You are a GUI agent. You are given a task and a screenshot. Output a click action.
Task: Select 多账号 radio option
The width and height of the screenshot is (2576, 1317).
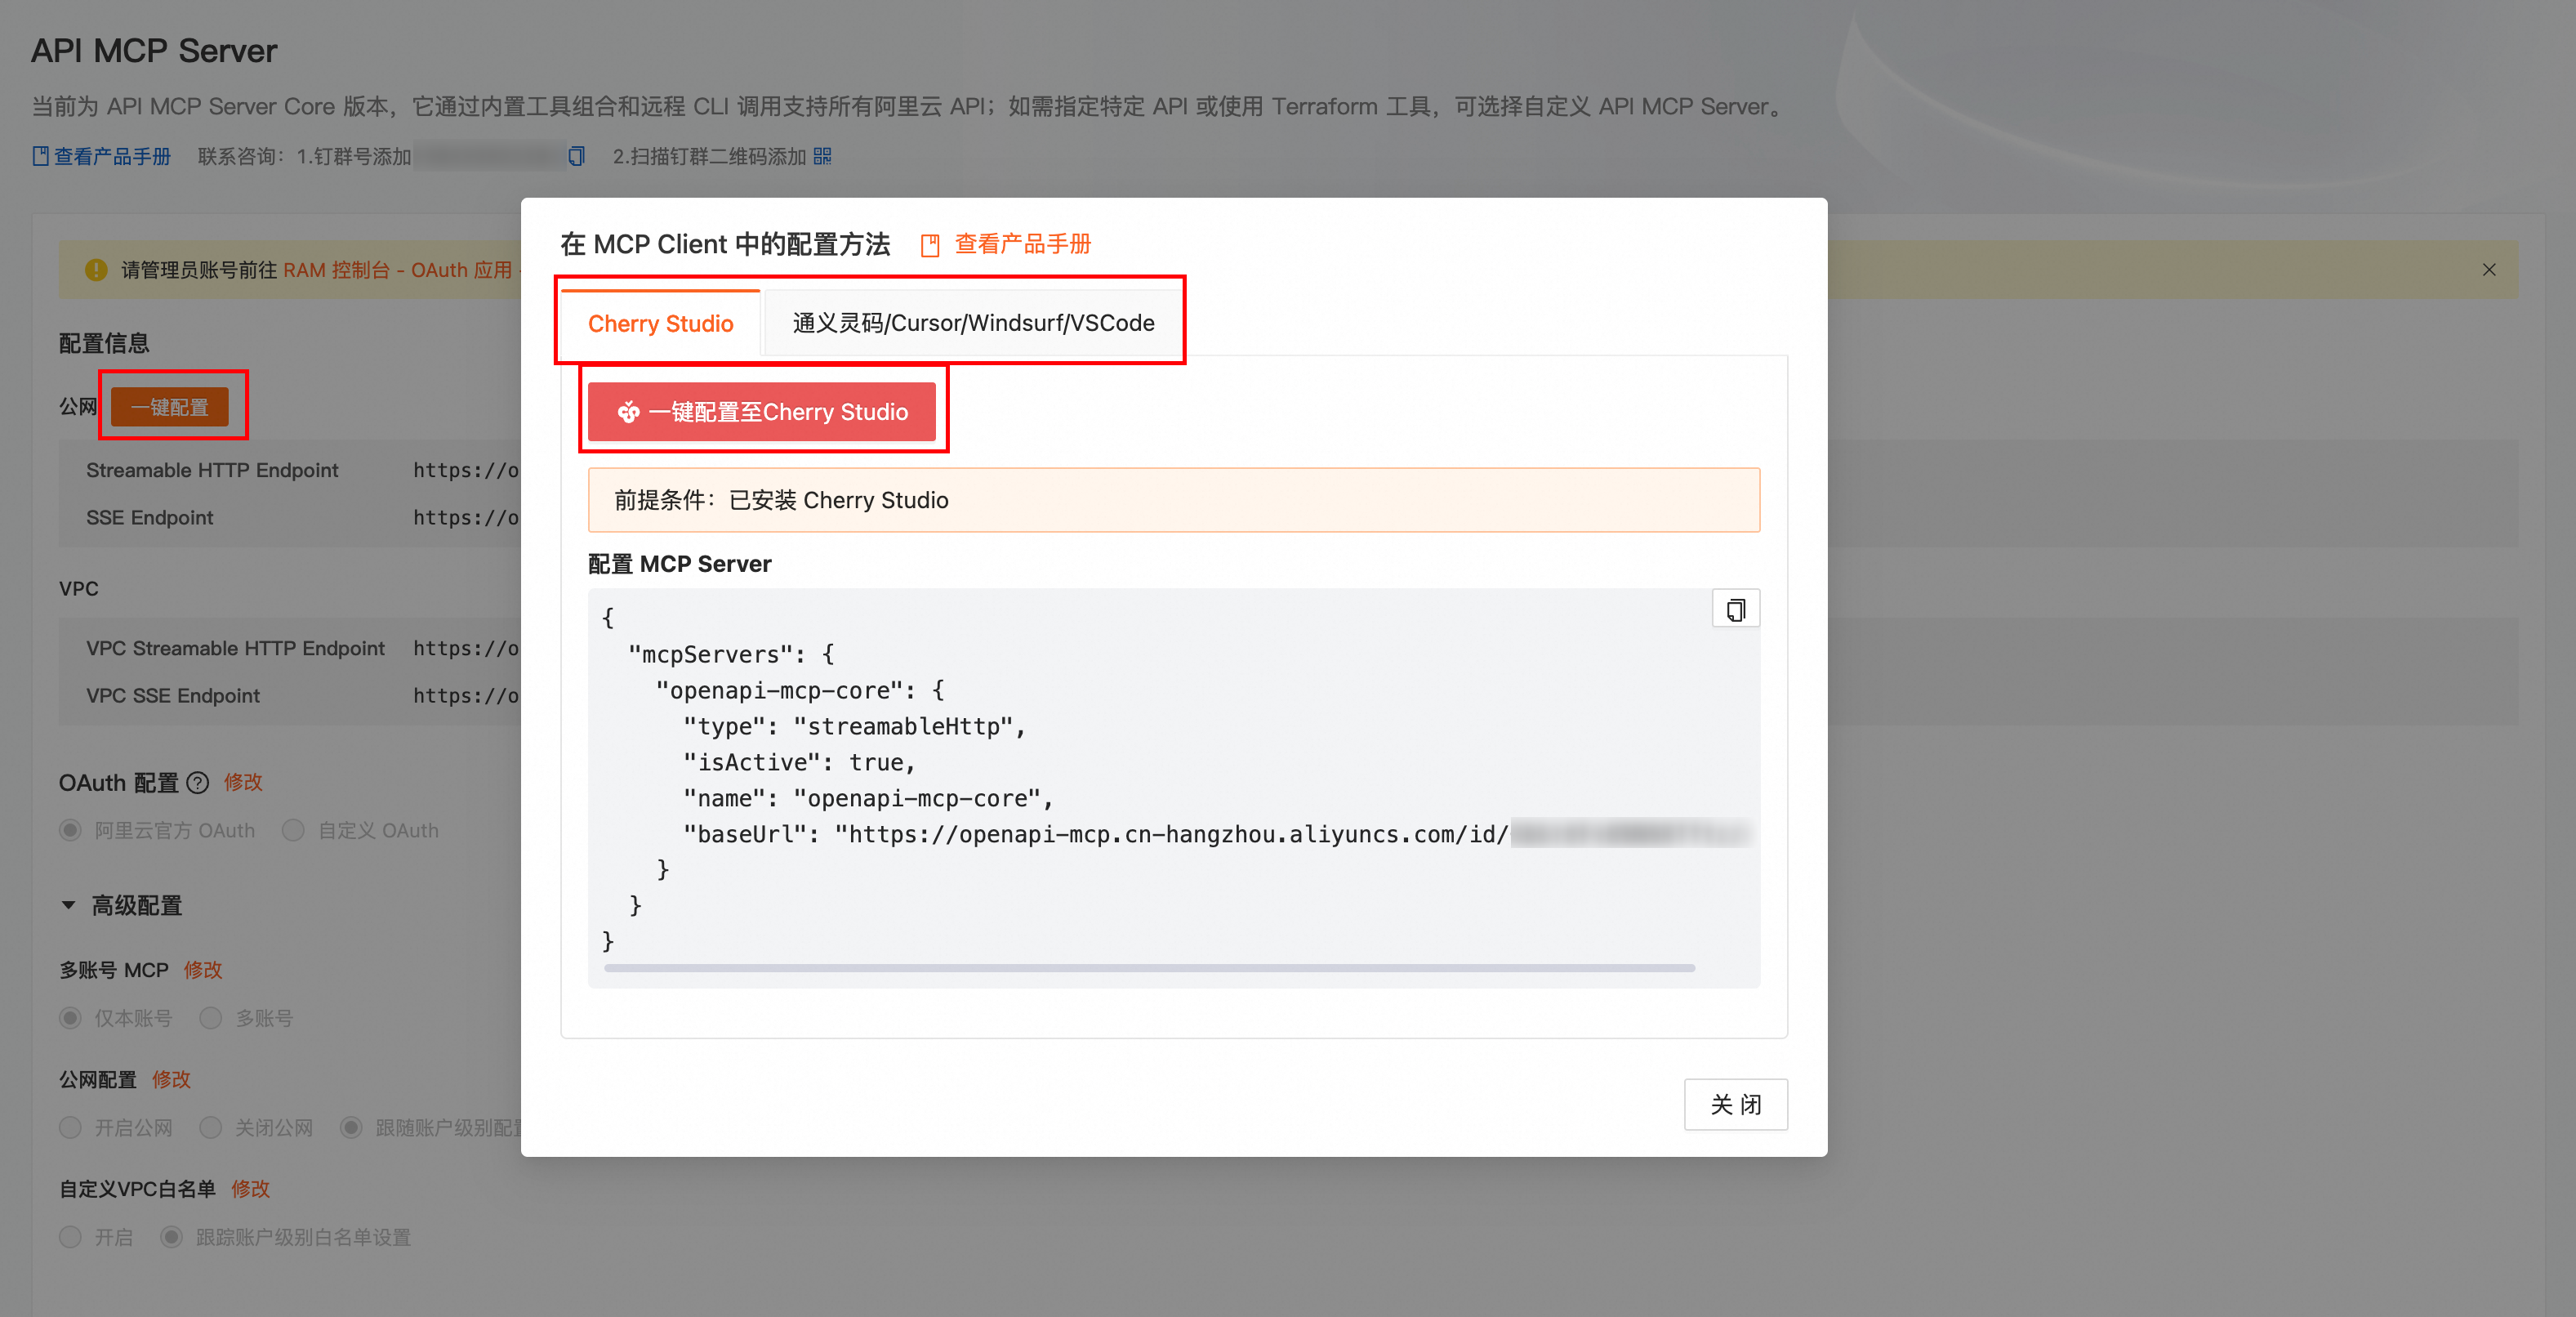point(211,1018)
